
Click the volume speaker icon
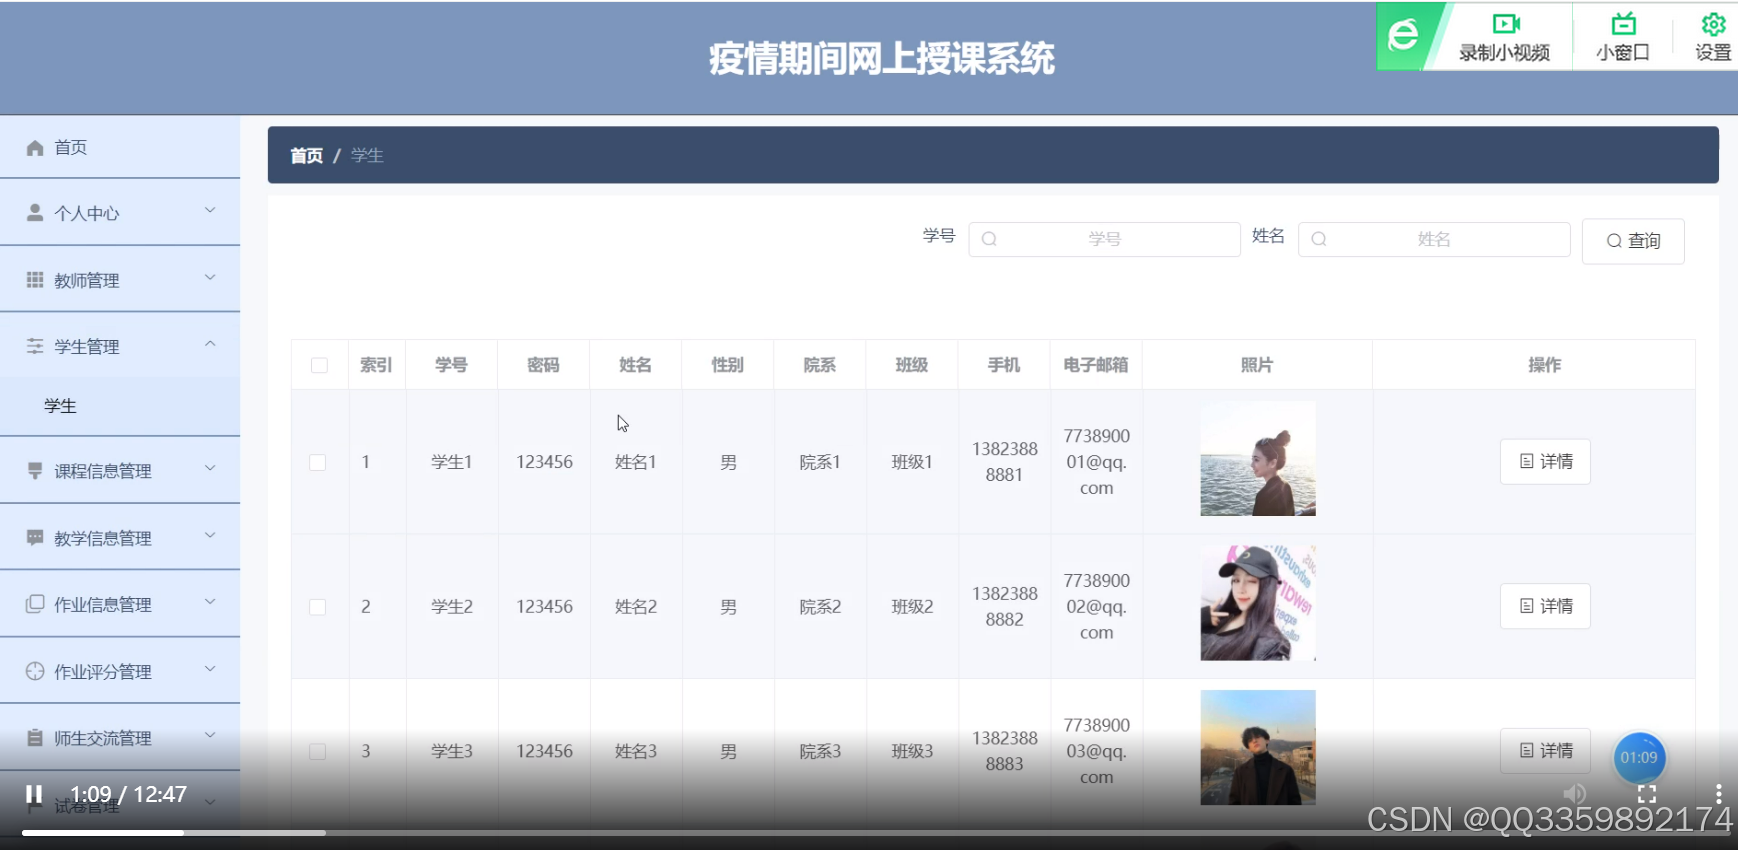click(x=1575, y=794)
